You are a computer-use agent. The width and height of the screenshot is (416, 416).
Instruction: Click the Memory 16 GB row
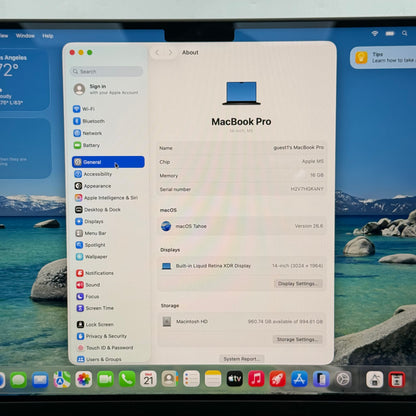tap(241, 175)
